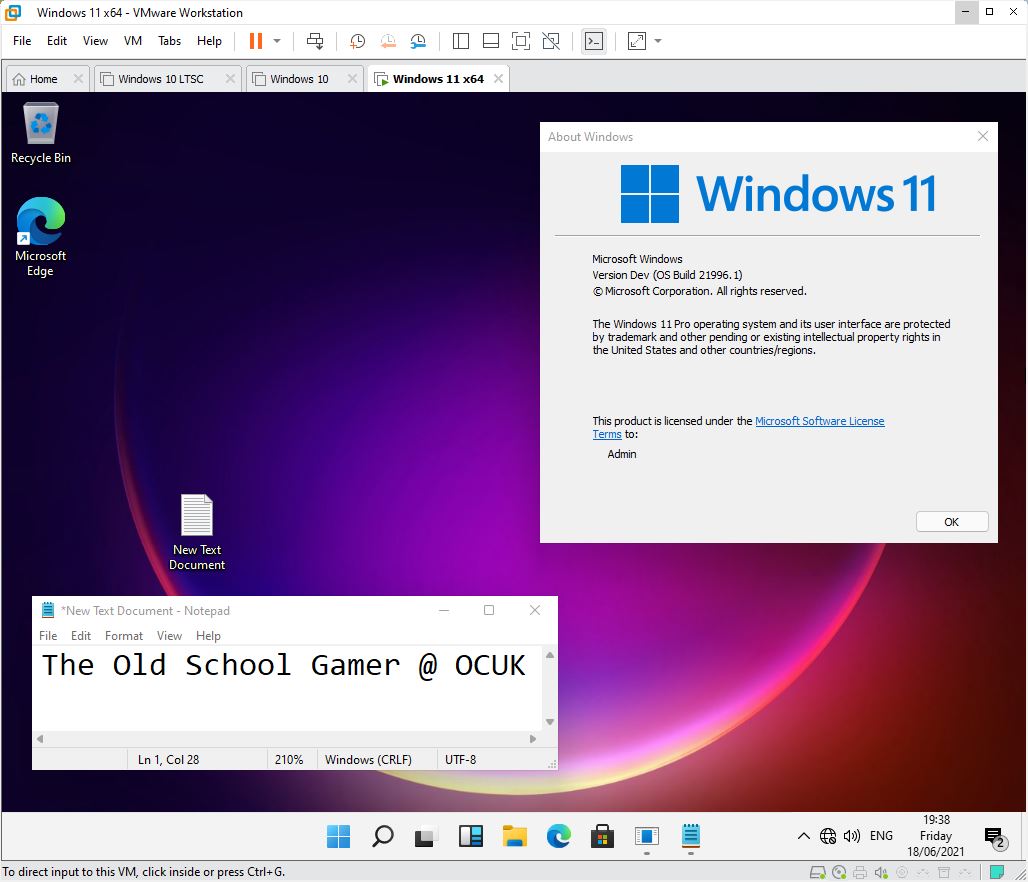
Task: Click OK in About Windows dialog
Action: (951, 521)
